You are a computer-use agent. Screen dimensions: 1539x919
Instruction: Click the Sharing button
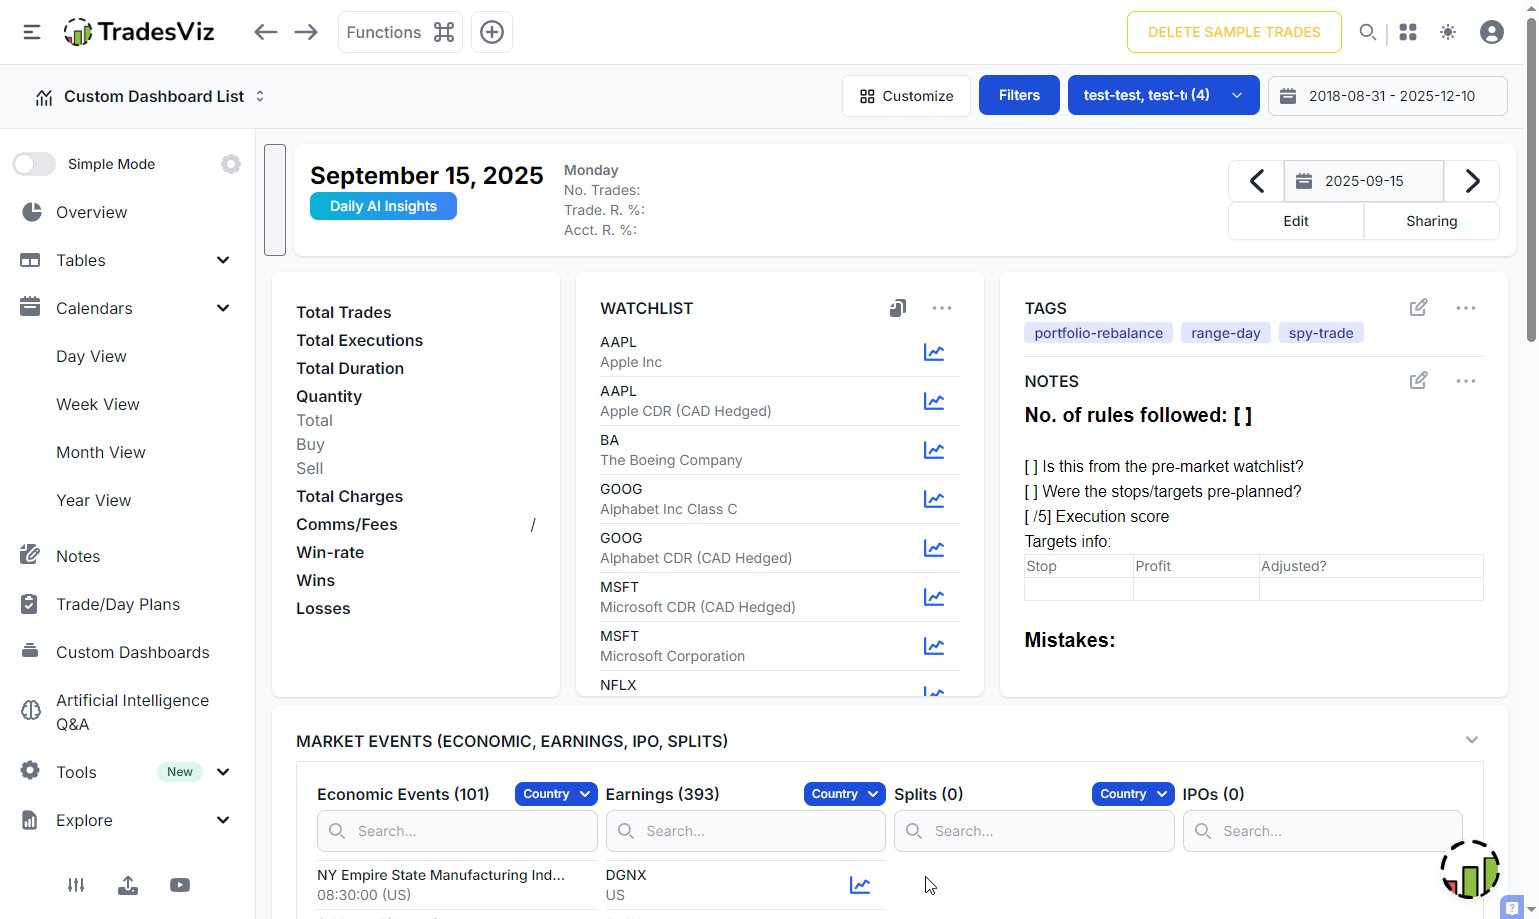tap(1432, 221)
